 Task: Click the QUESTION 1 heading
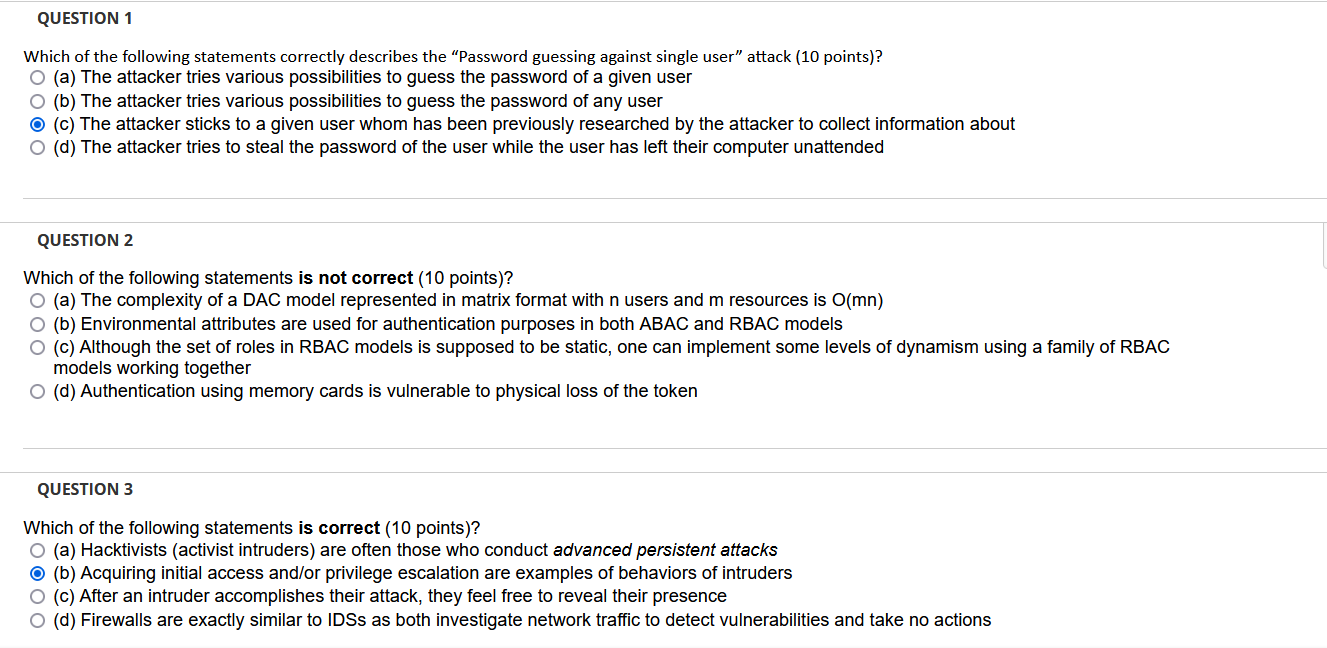click(x=85, y=18)
